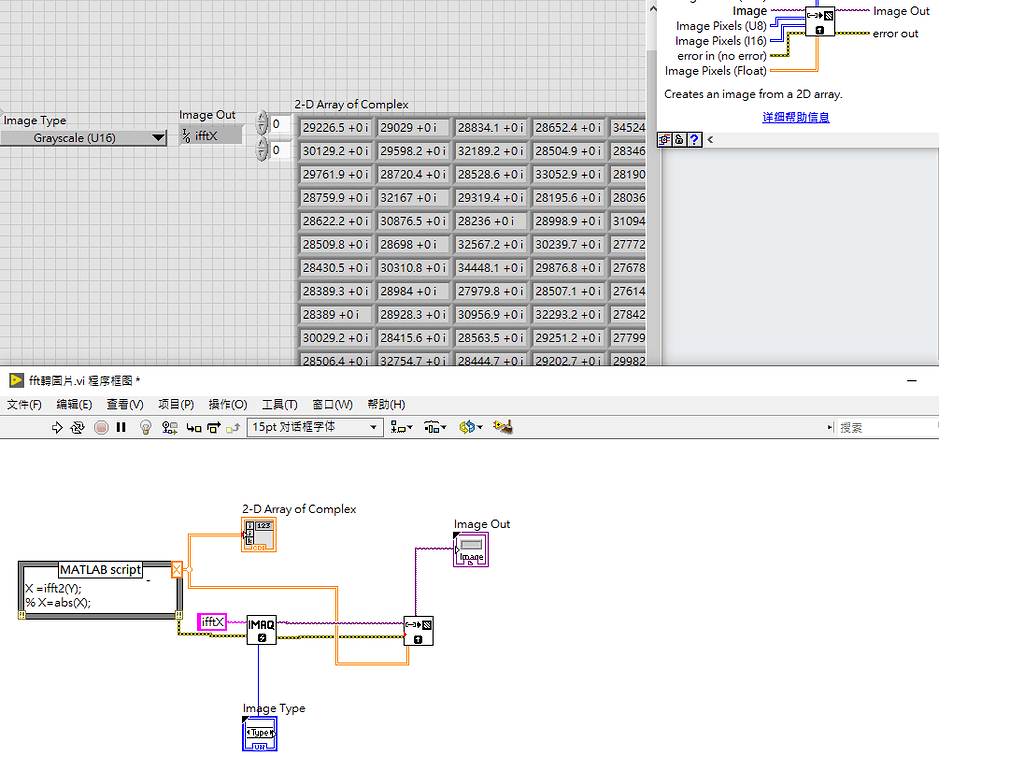Toggle Retain Wire Values button
This screenshot has width=1024, height=771.
click(x=170, y=428)
